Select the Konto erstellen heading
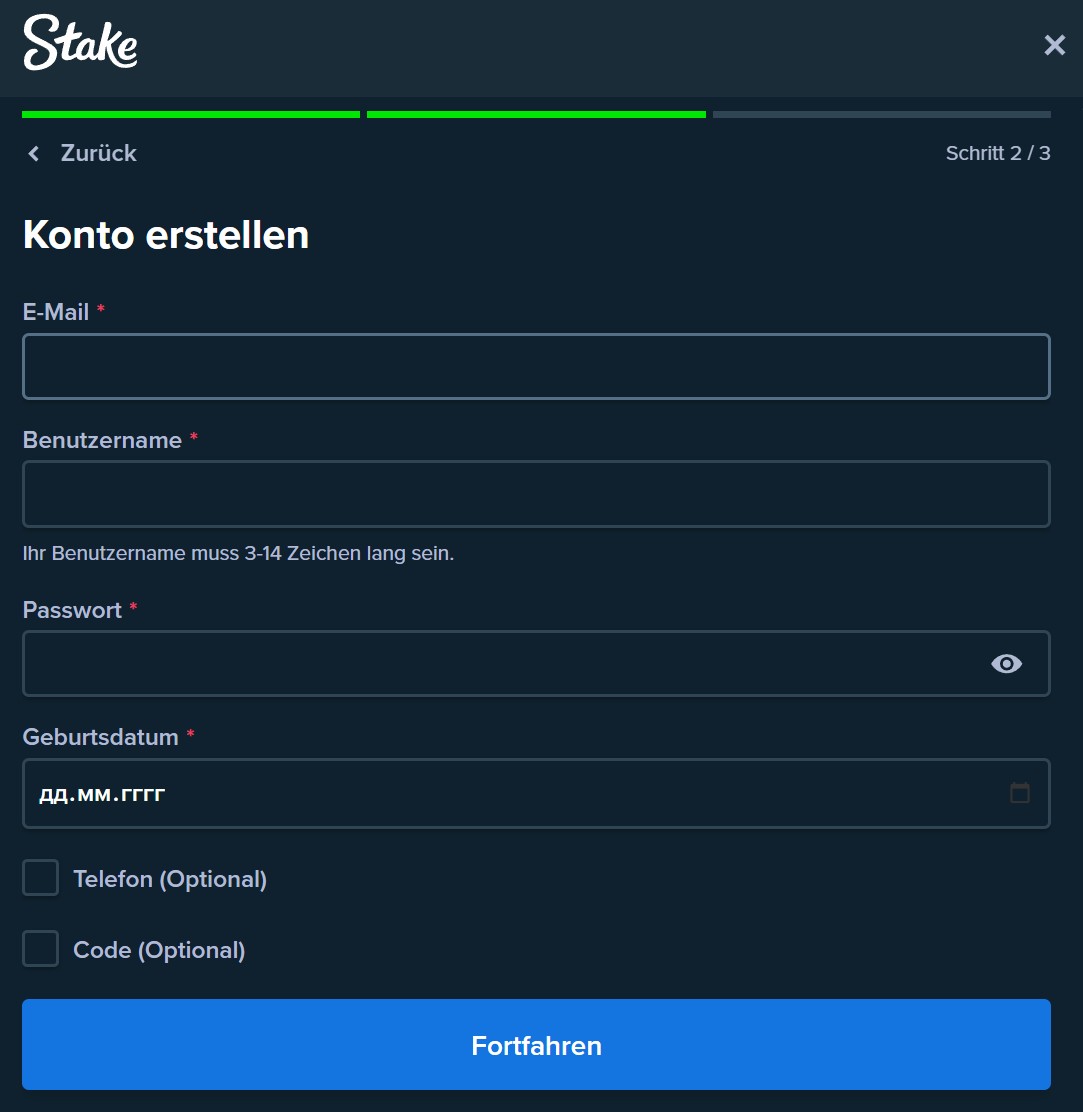This screenshot has height=1112, width=1083. tap(166, 235)
